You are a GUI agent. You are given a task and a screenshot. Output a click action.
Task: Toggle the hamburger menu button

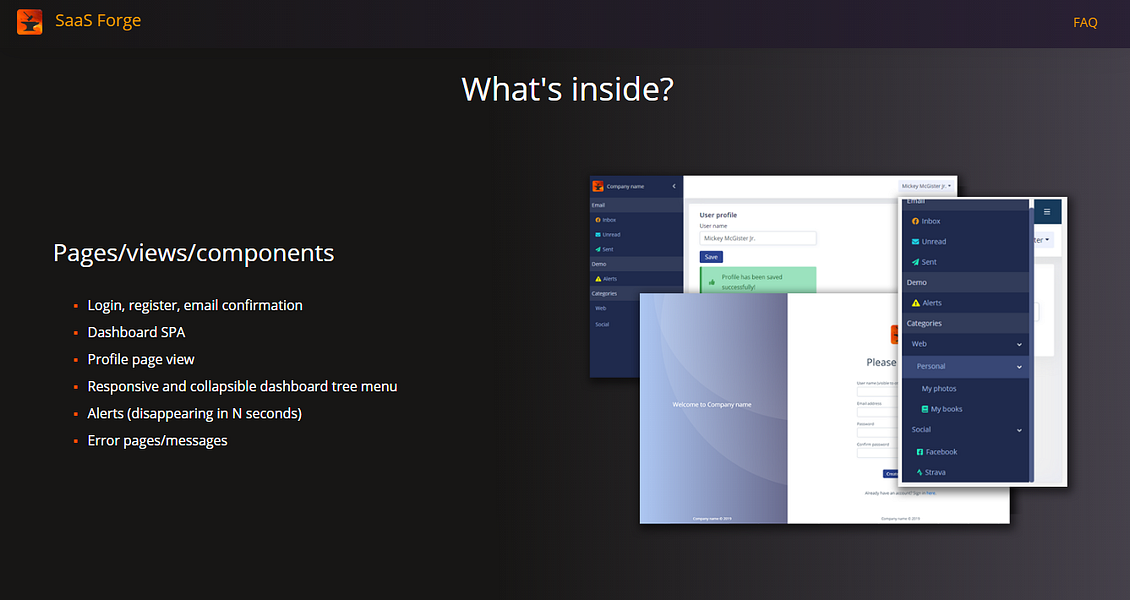point(1046,211)
